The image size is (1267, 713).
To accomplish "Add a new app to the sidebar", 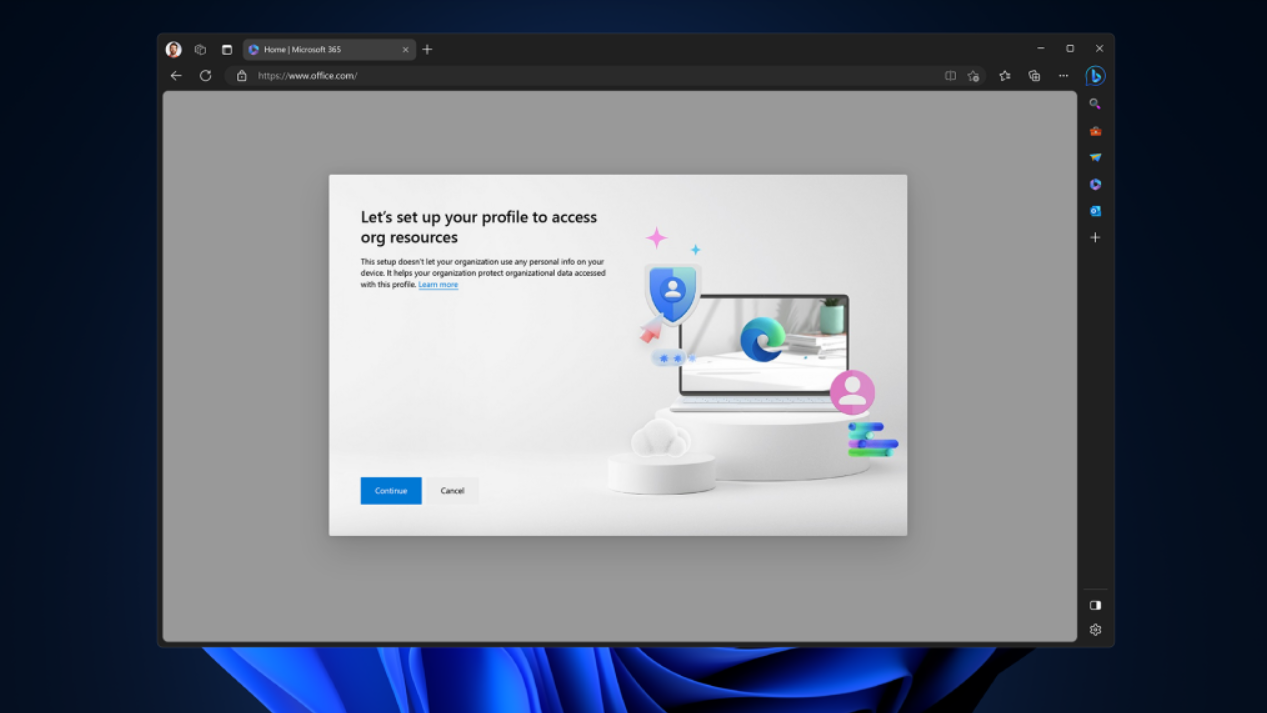I will (1095, 237).
